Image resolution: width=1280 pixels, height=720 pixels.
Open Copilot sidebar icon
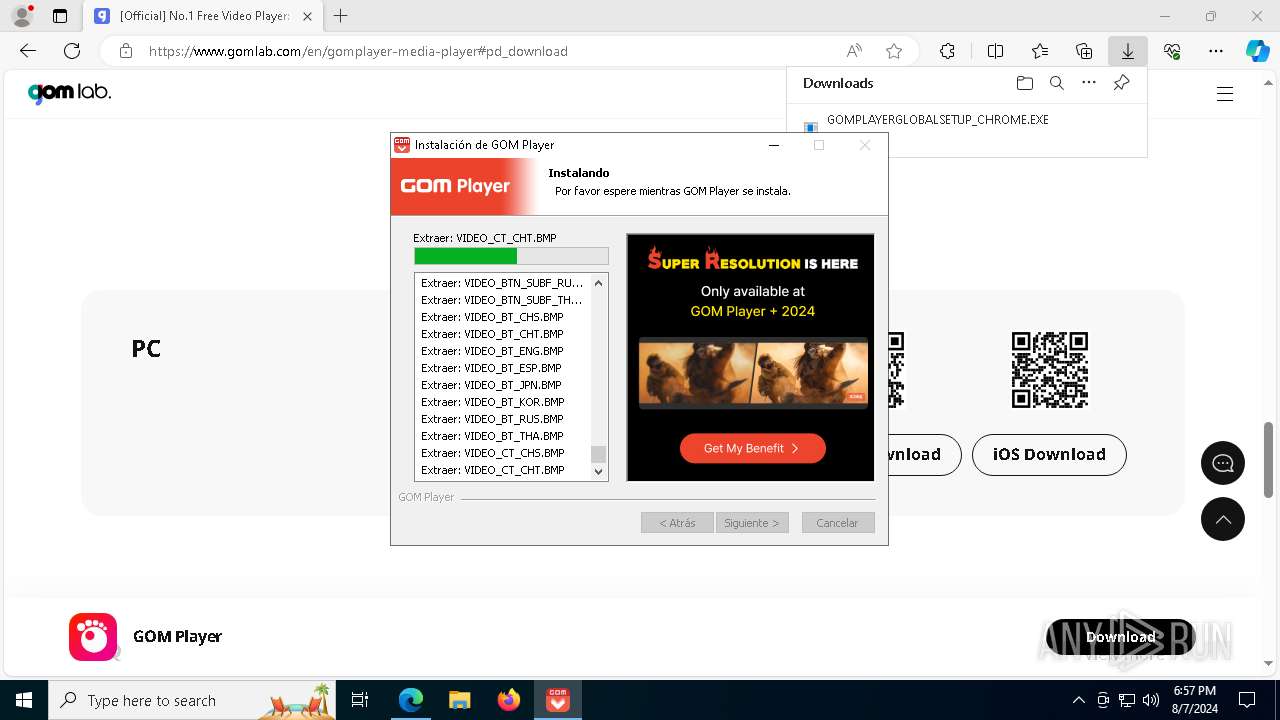pos(1257,51)
